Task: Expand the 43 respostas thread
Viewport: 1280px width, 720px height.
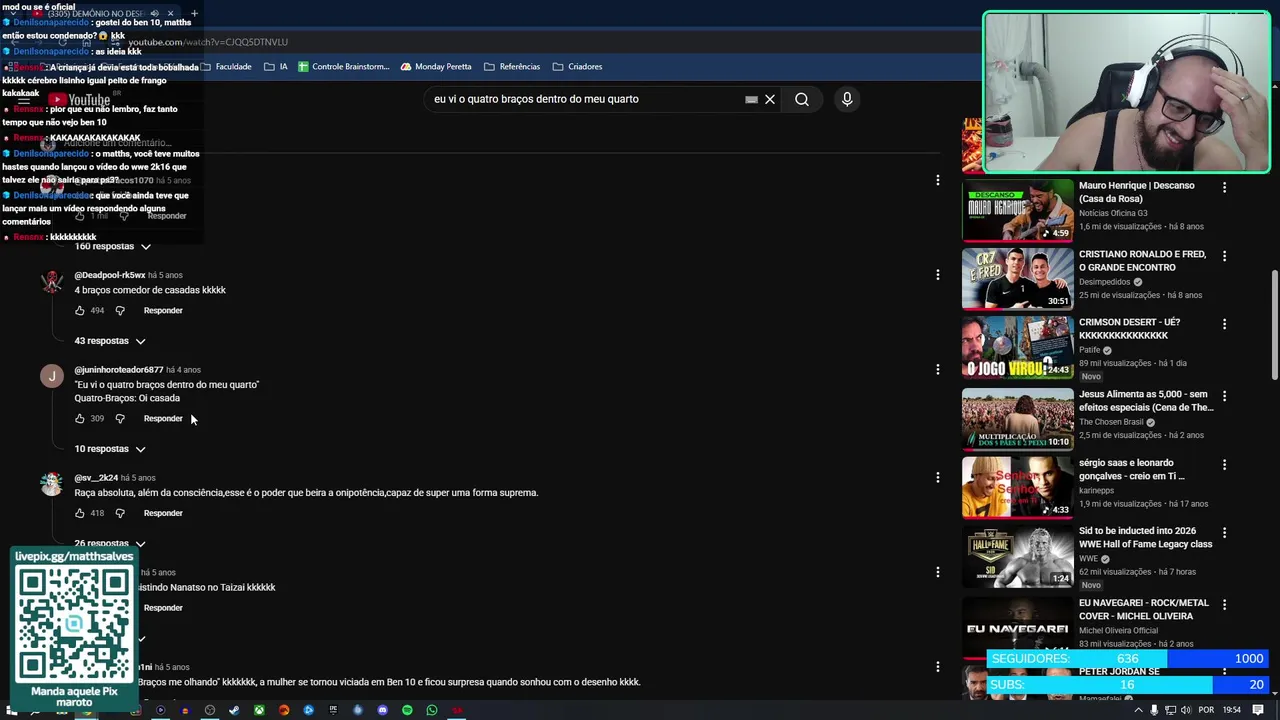Action: coord(110,341)
